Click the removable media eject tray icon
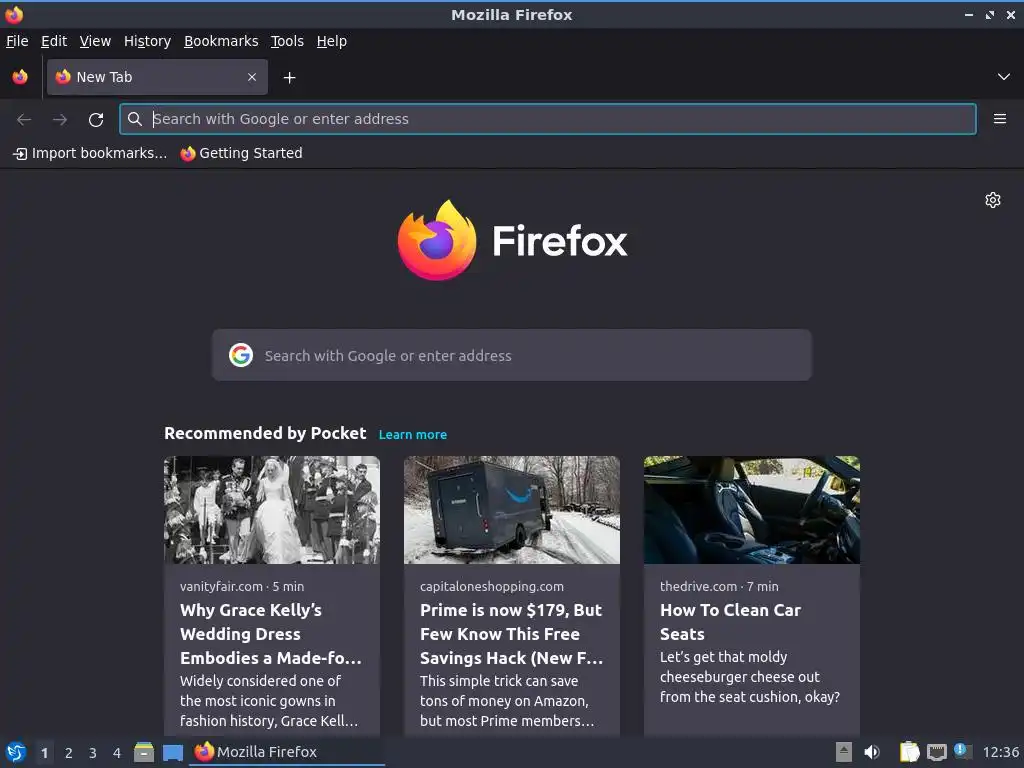 click(x=844, y=752)
